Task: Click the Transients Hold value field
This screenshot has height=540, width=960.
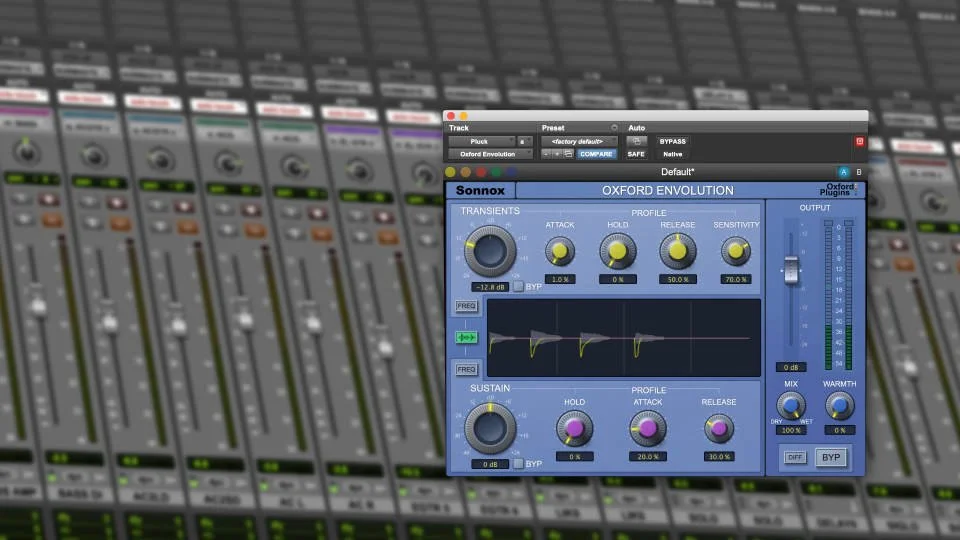Action: pyautogui.click(x=617, y=279)
